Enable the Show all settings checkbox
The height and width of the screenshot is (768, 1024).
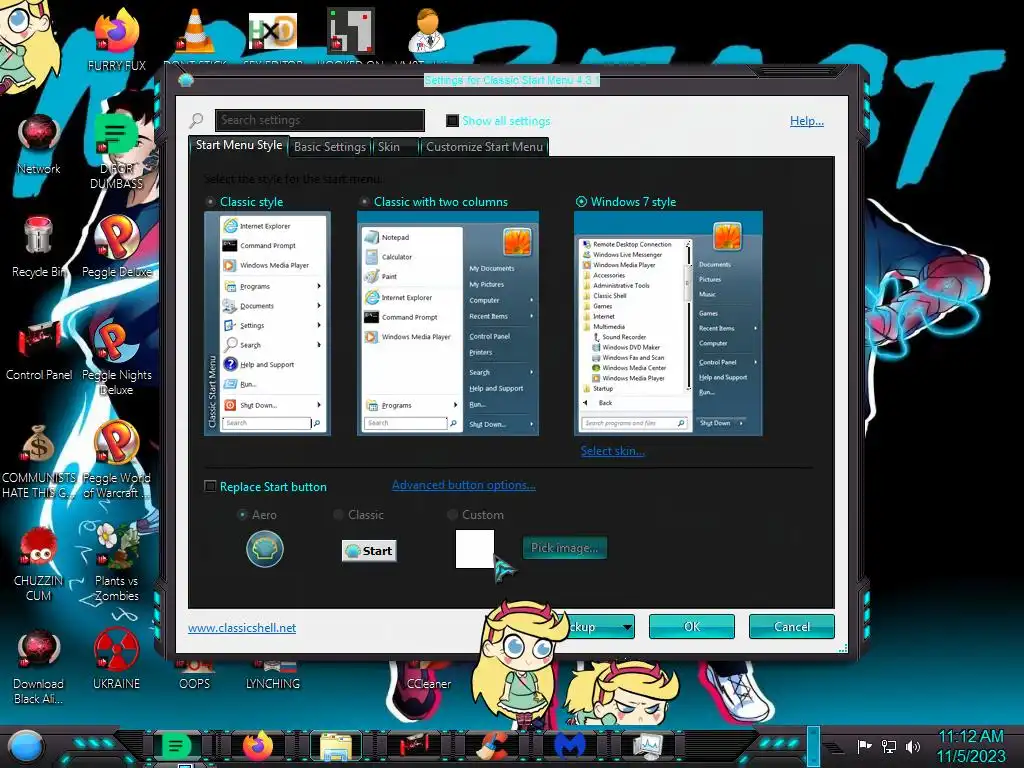(x=452, y=121)
